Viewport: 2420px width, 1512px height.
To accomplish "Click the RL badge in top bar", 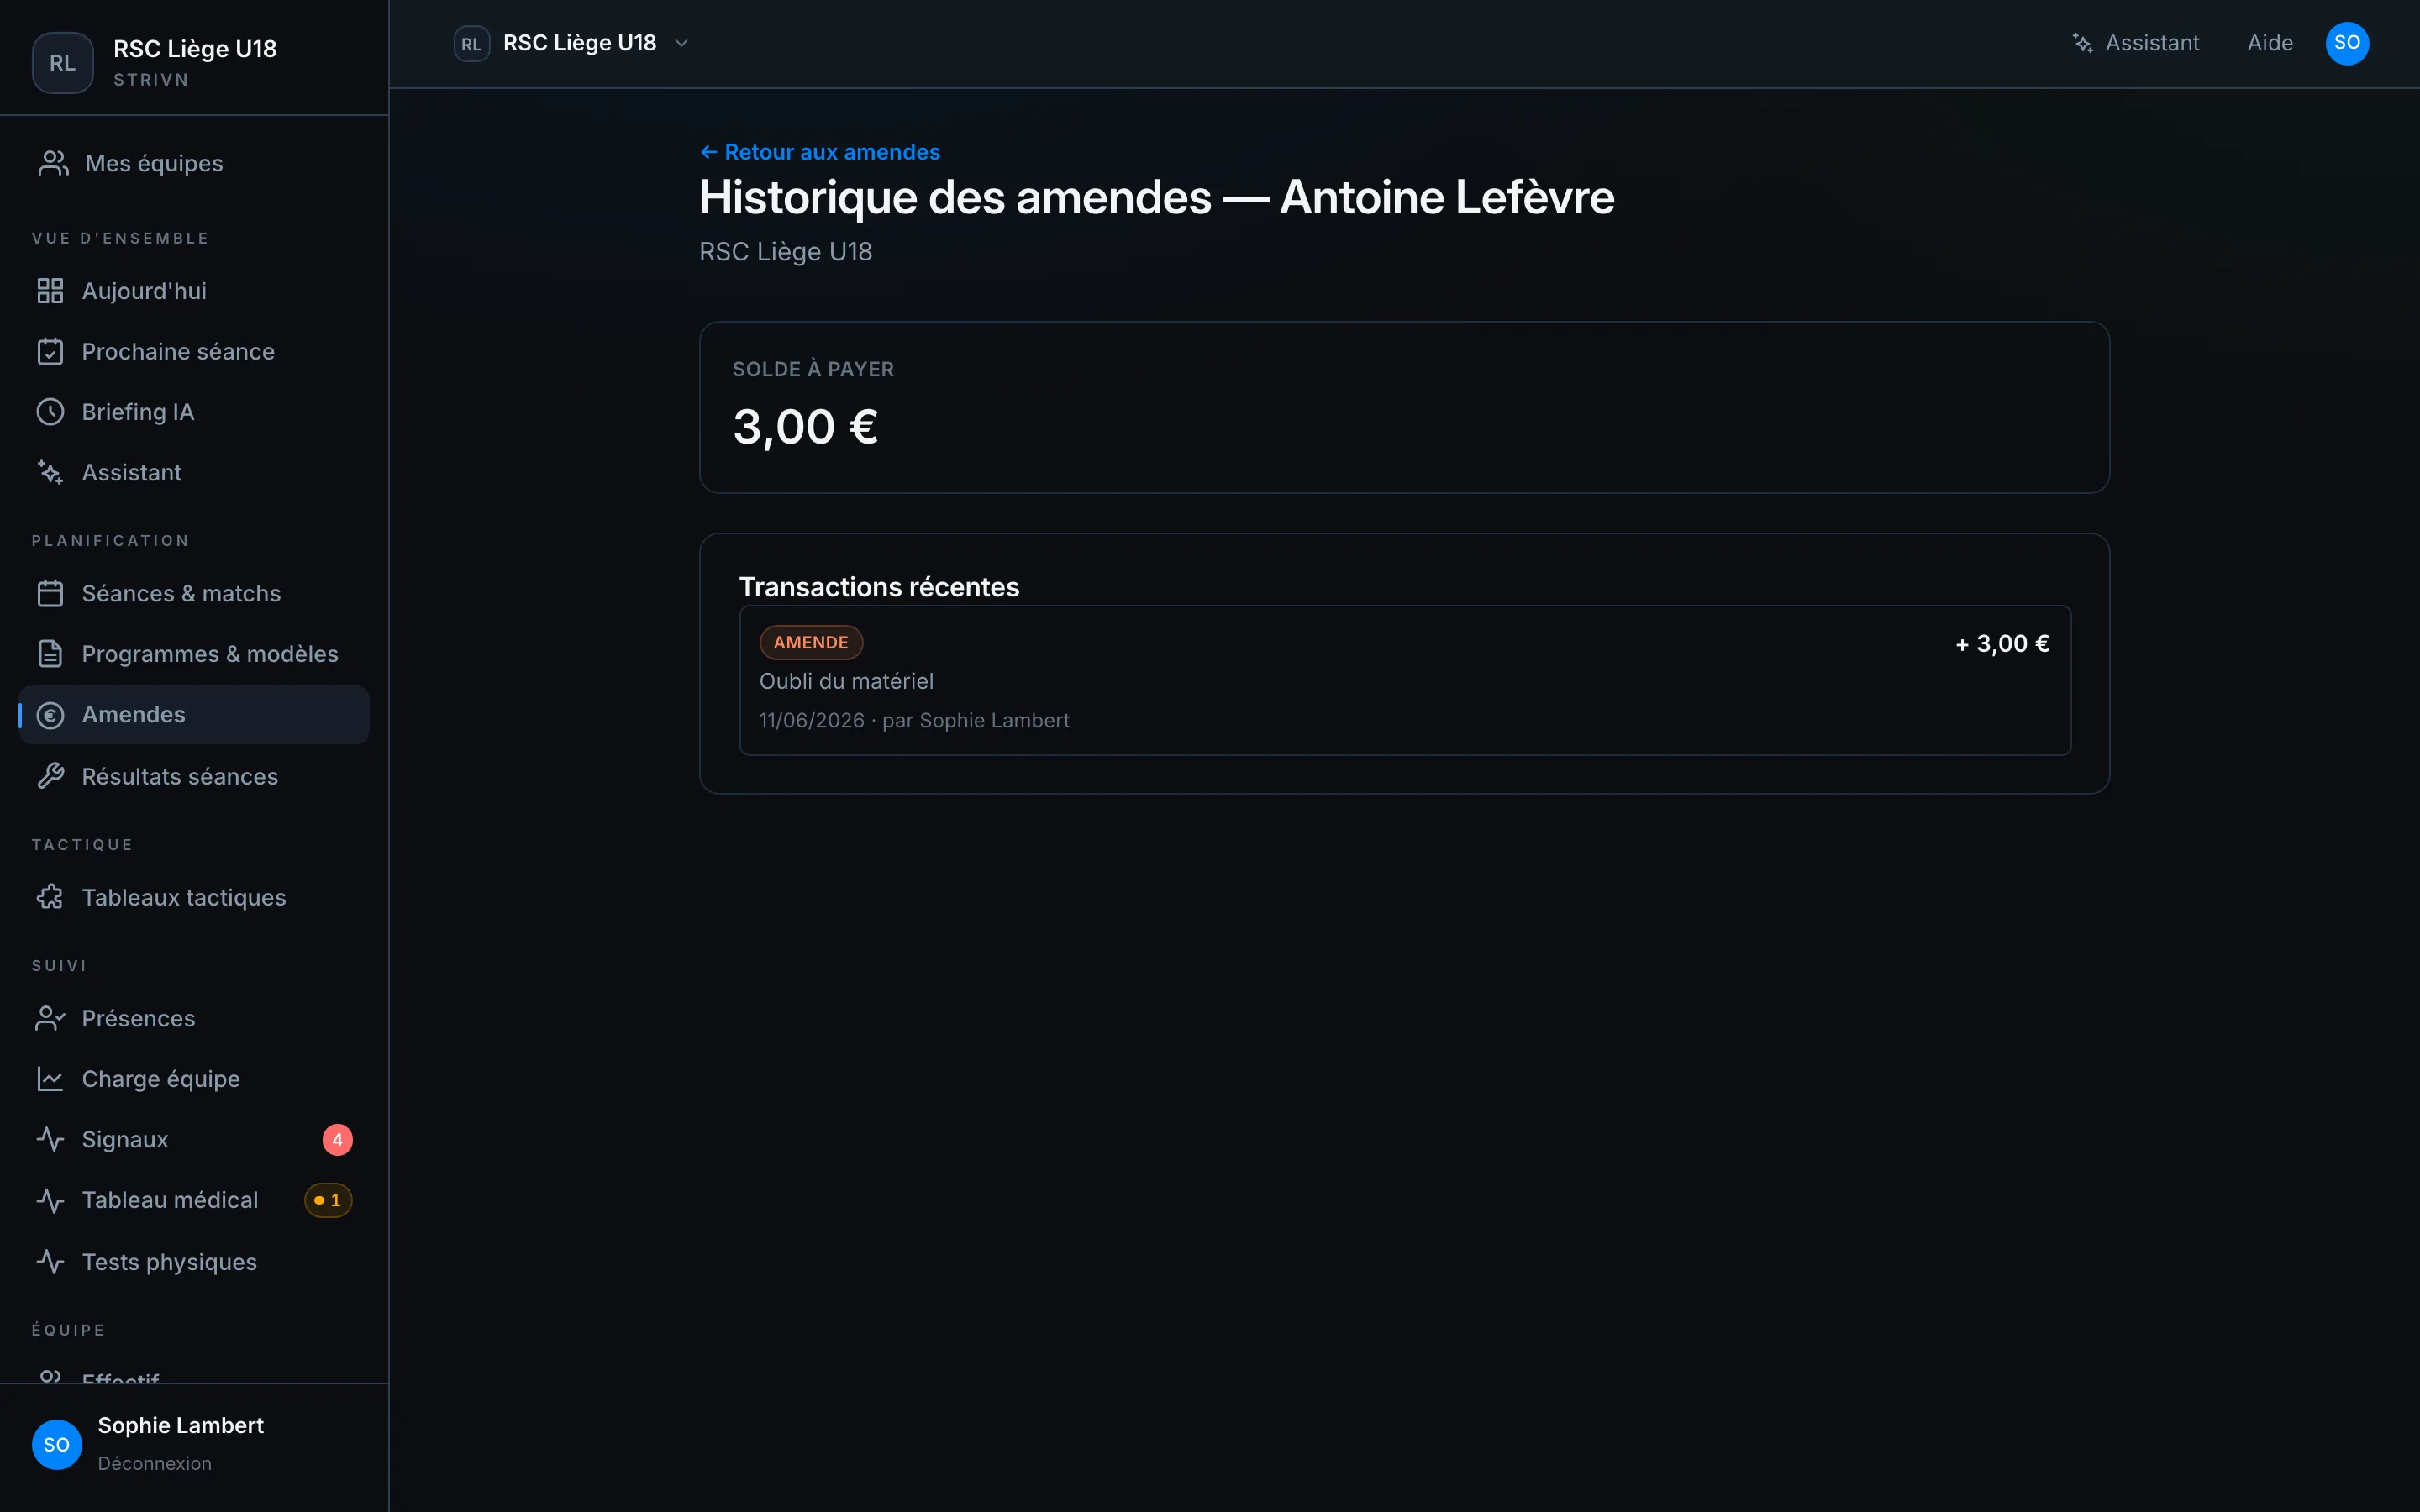I will (x=472, y=44).
